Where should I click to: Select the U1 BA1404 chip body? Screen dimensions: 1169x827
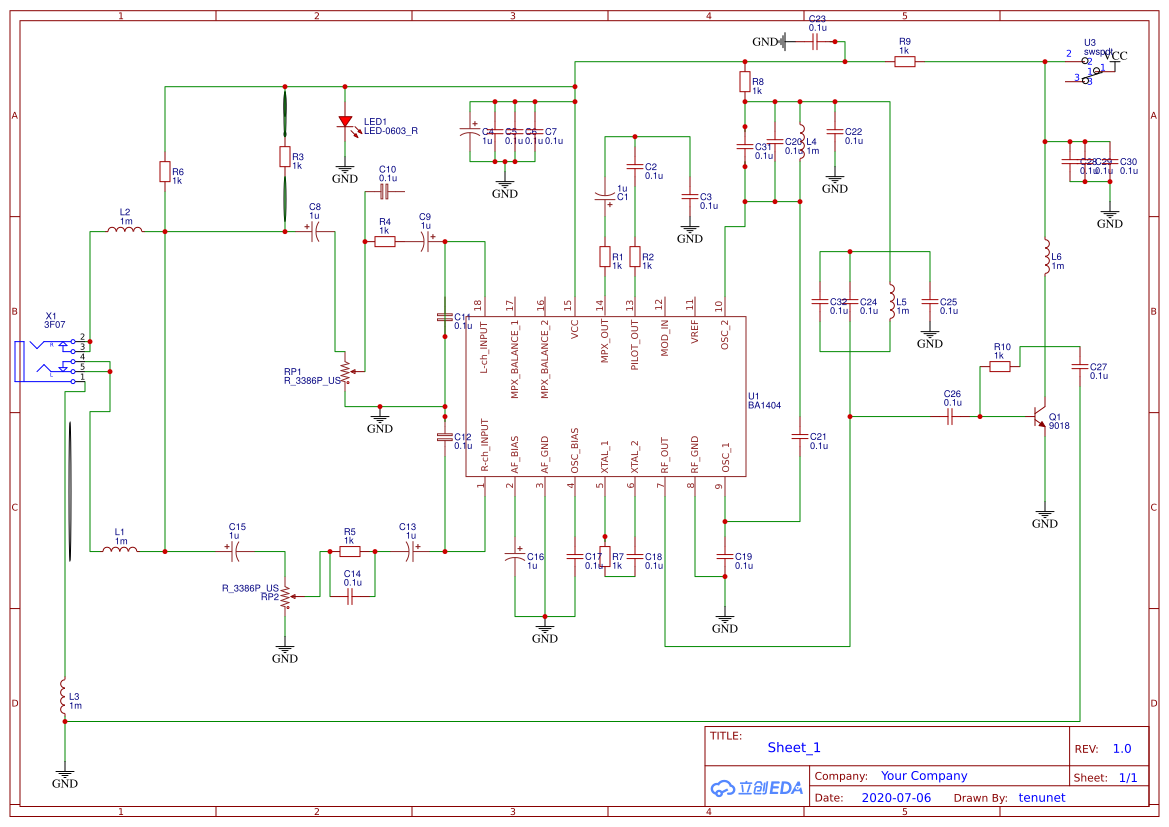pos(605,396)
